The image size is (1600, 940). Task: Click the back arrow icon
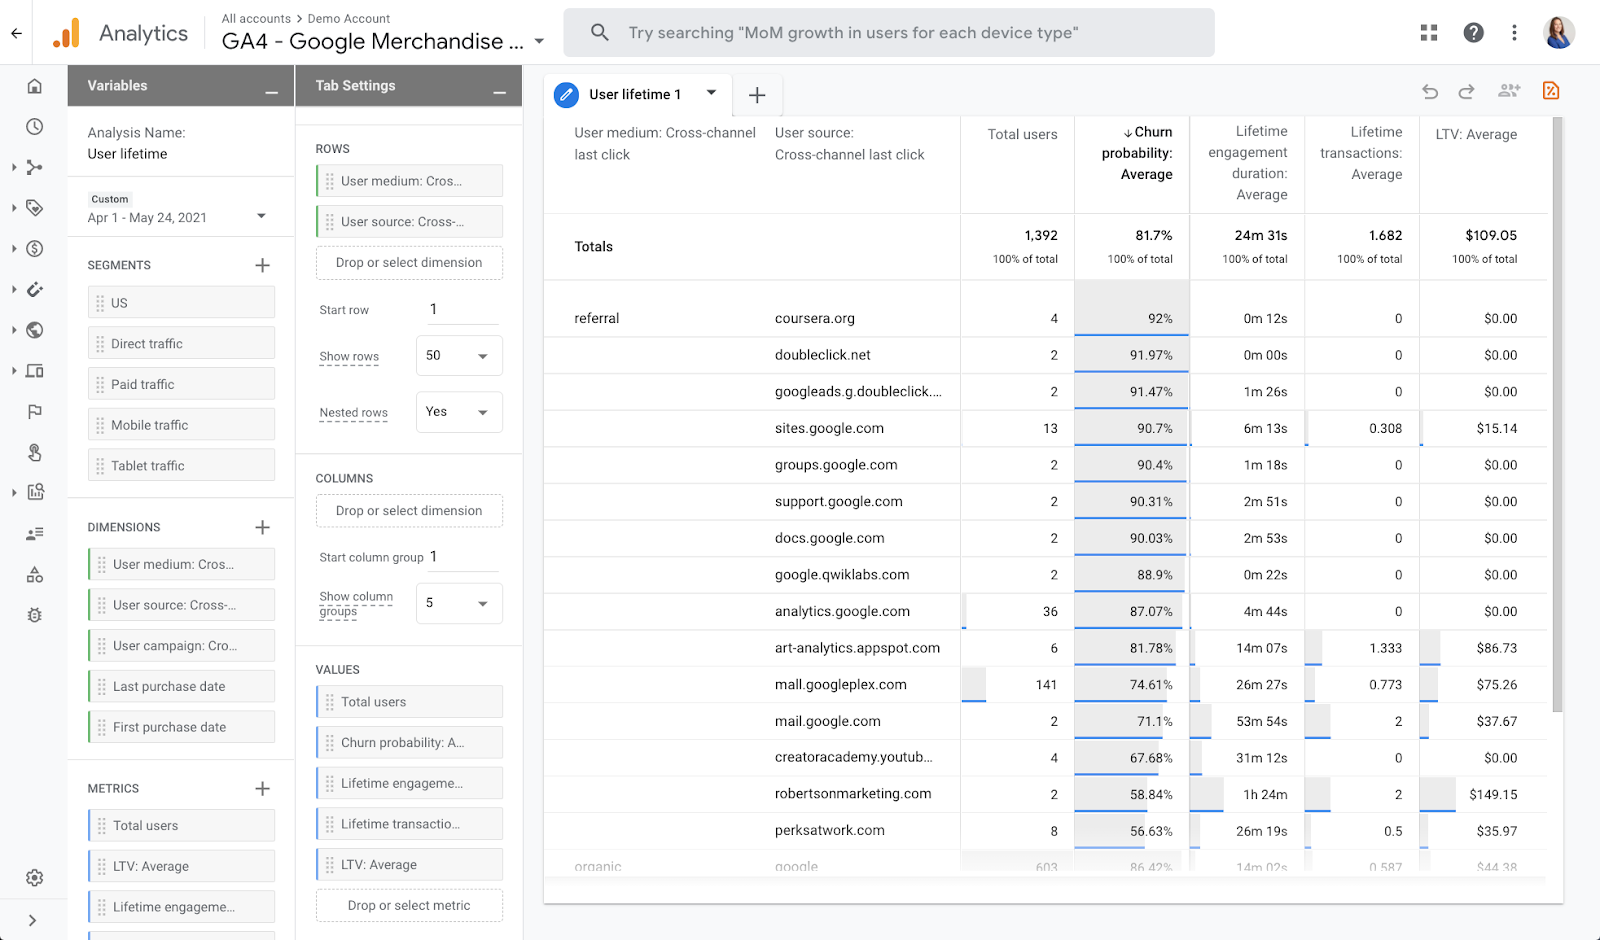(16, 33)
